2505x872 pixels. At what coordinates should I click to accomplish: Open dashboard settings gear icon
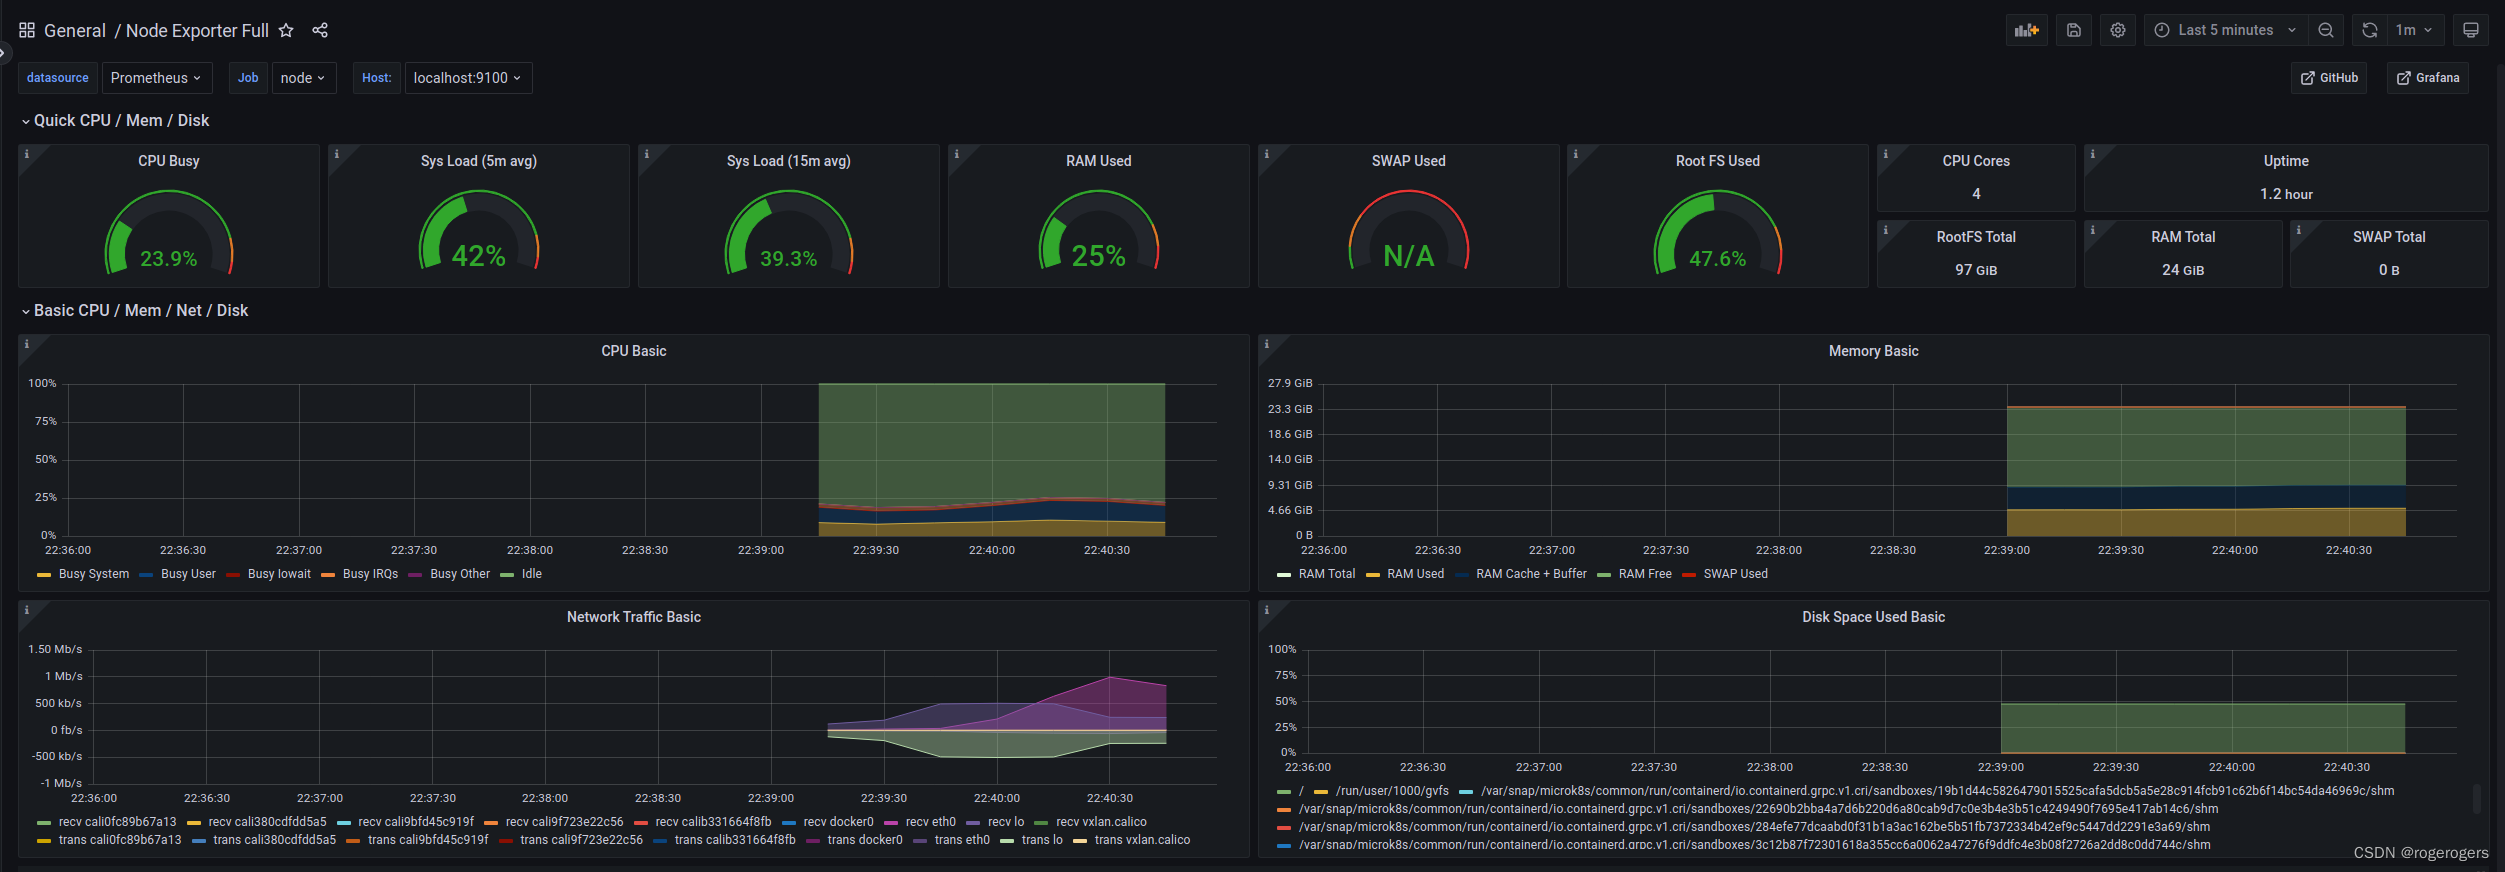[x=2118, y=30]
